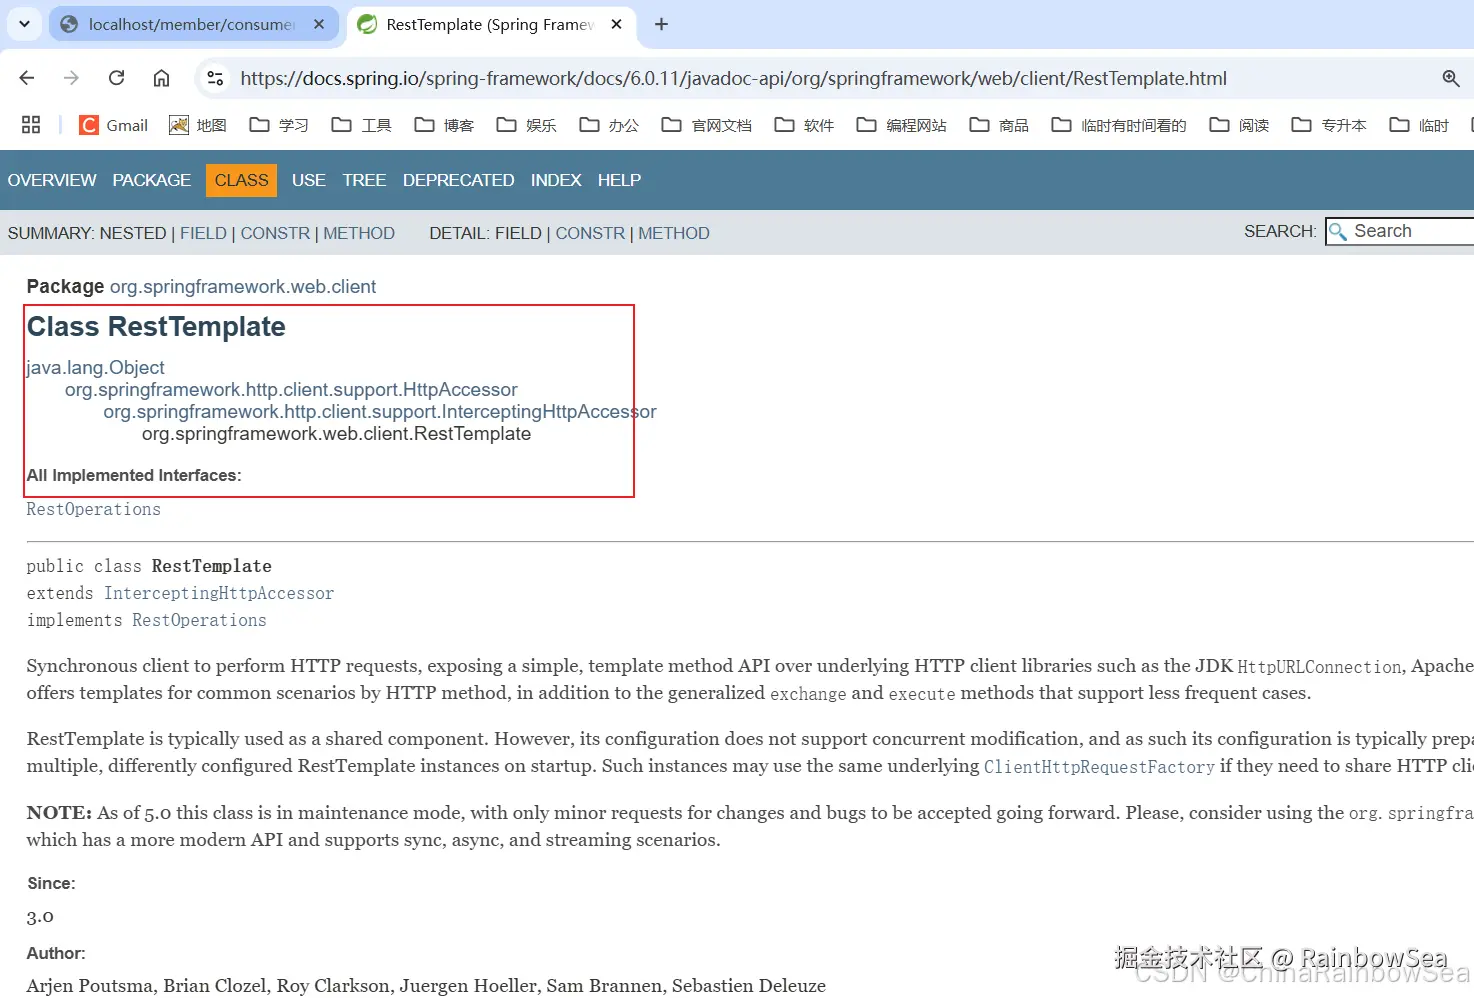Open the apps grid in bookmarks bar
The width and height of the screenshot is (1474, 998).
coord(31,125)
